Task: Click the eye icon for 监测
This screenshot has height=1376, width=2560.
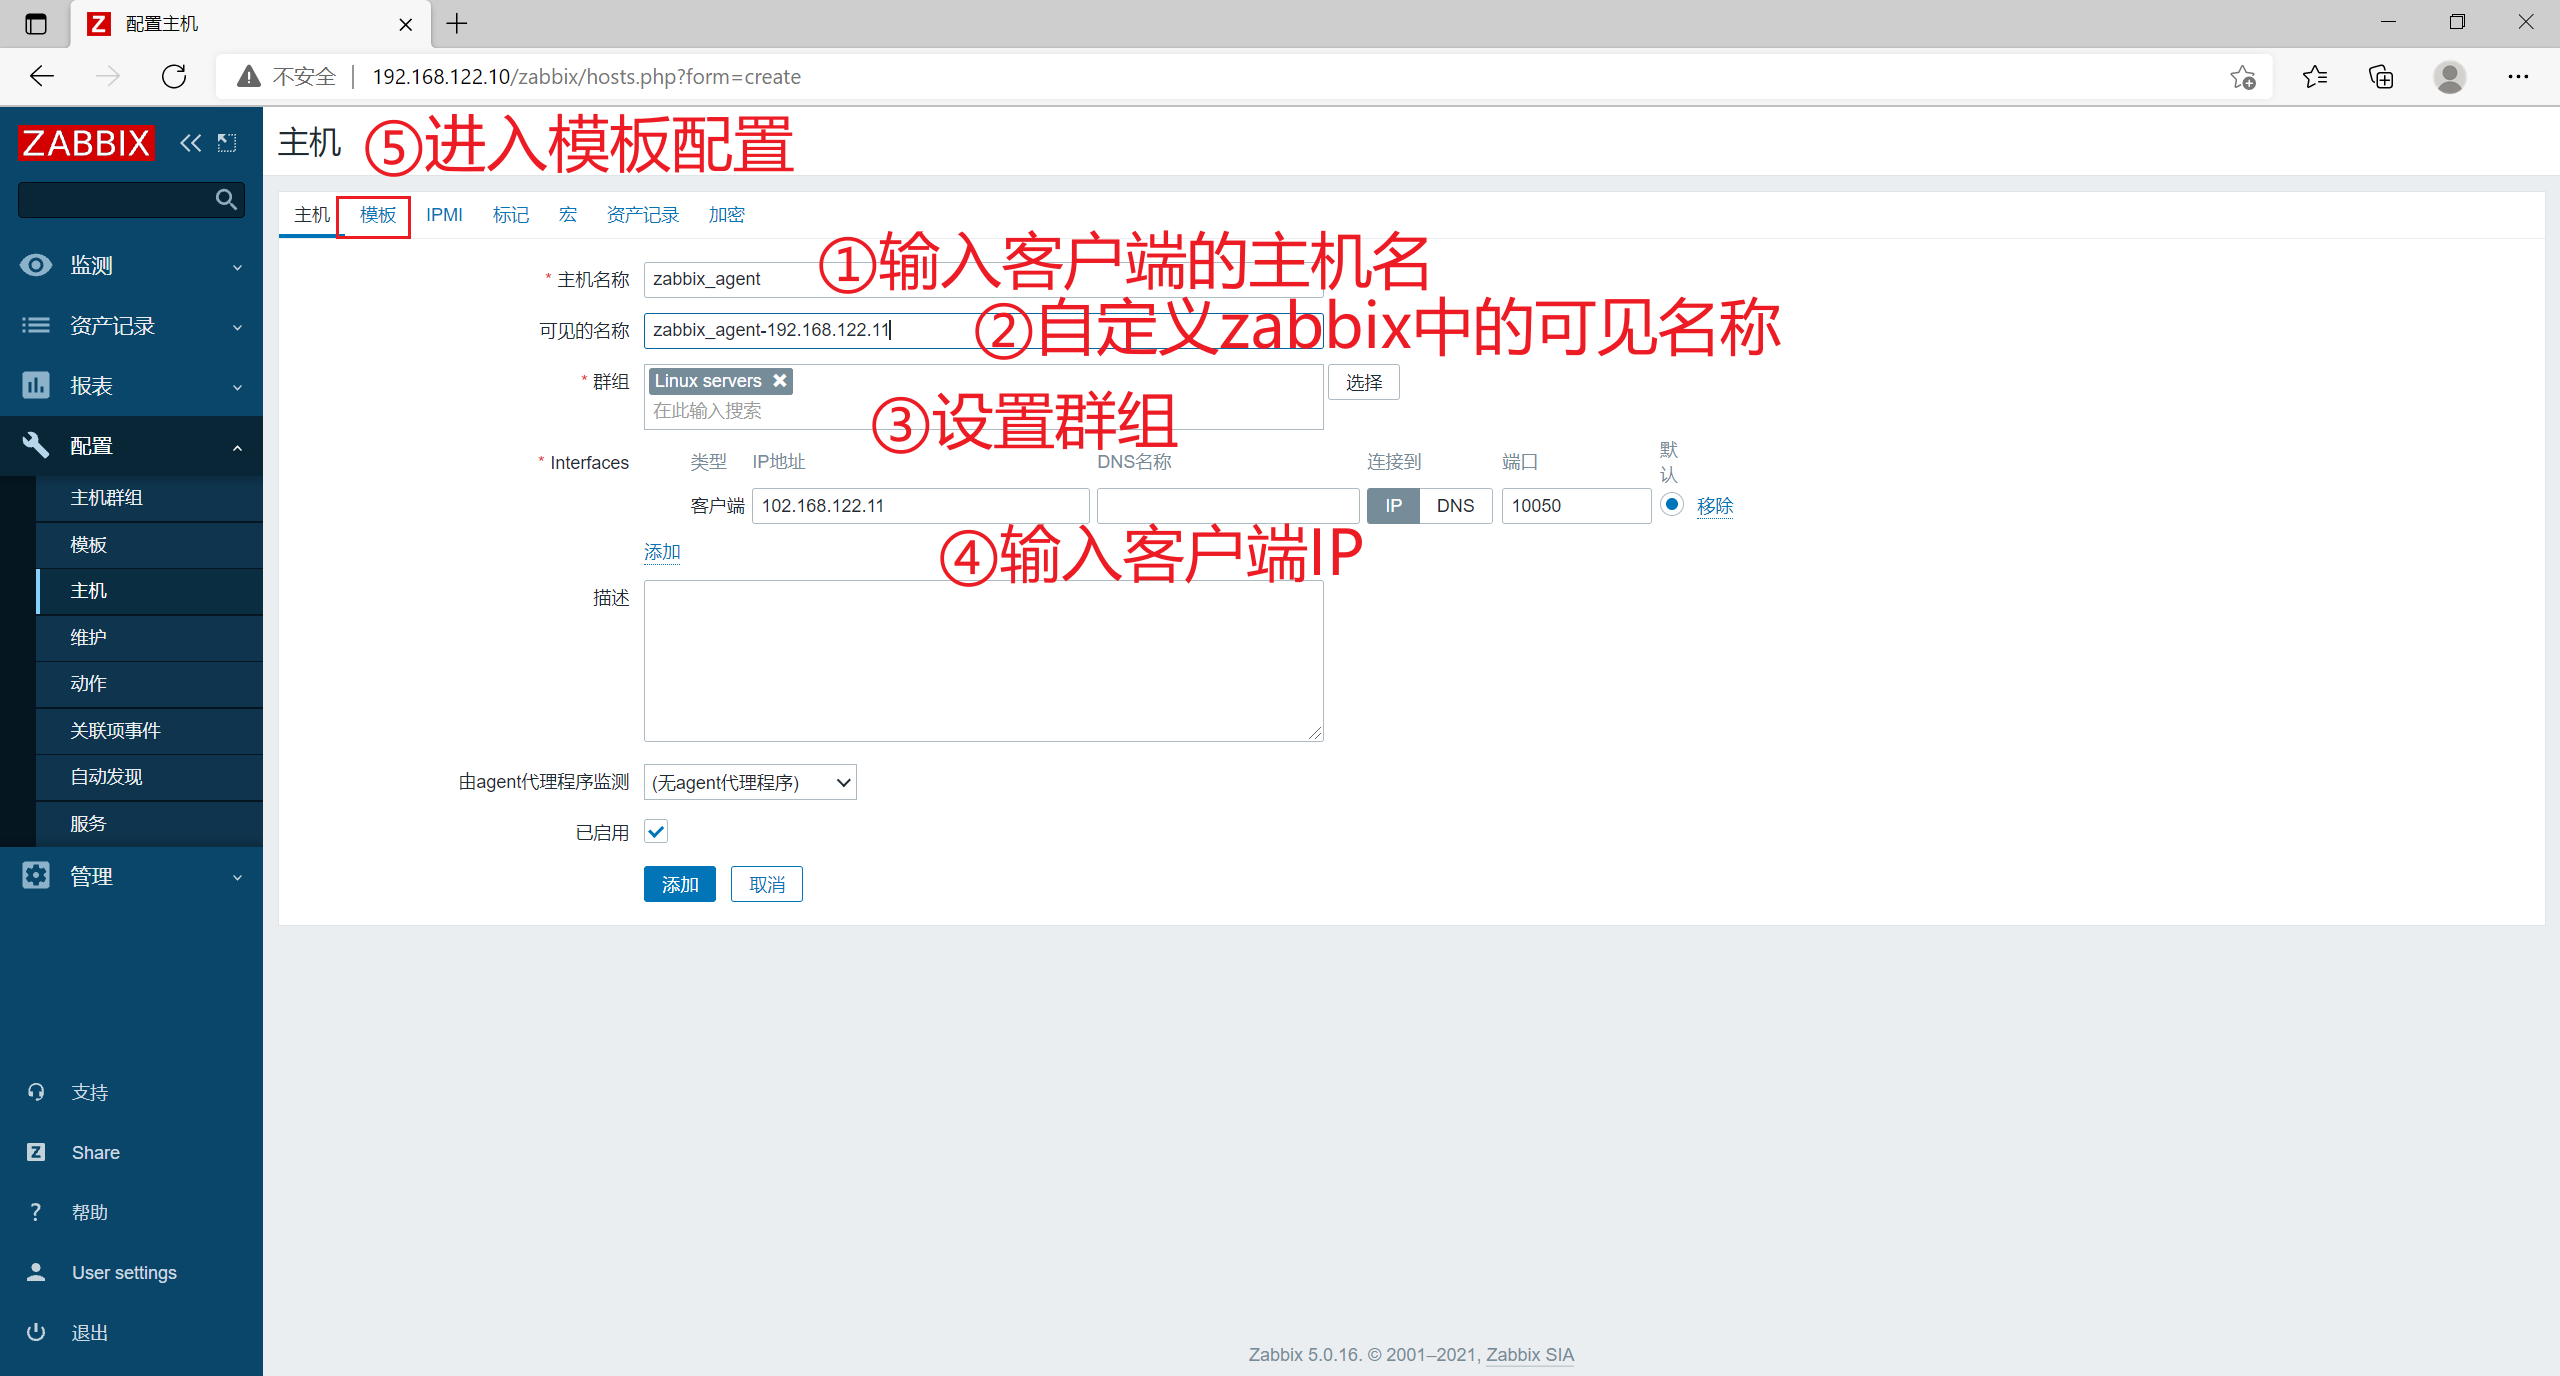Action: coord(36,265)
